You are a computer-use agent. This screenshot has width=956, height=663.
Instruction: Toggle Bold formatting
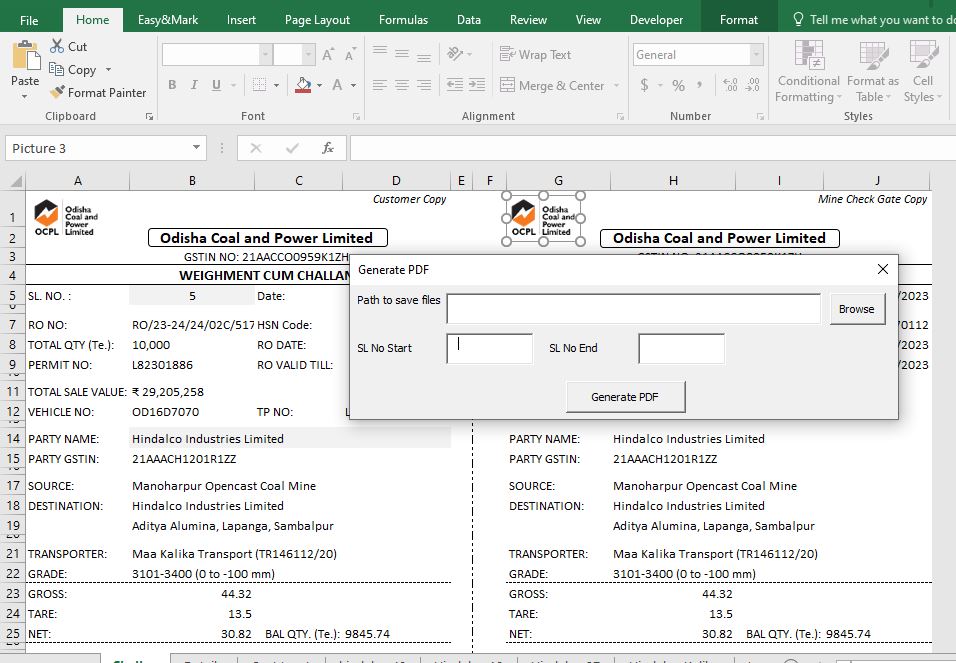point(172,85)
